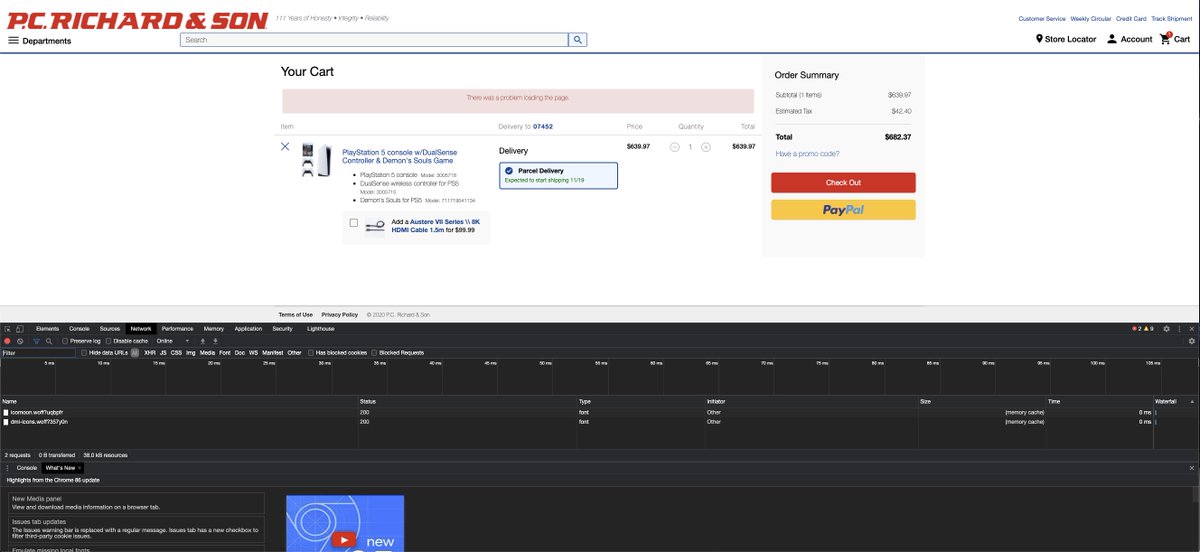Open the Online throttling dropdown

171,341
